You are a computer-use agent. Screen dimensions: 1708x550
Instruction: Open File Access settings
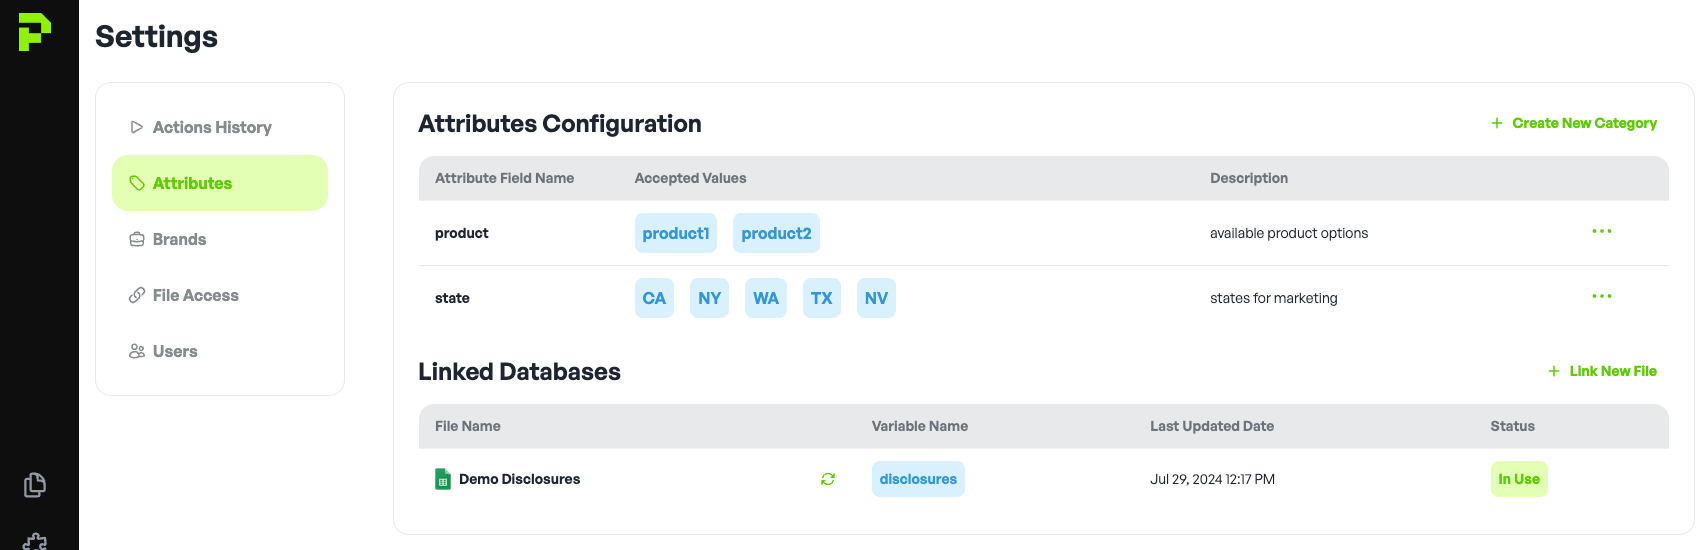pyautogui.click(x=195, y=295)
